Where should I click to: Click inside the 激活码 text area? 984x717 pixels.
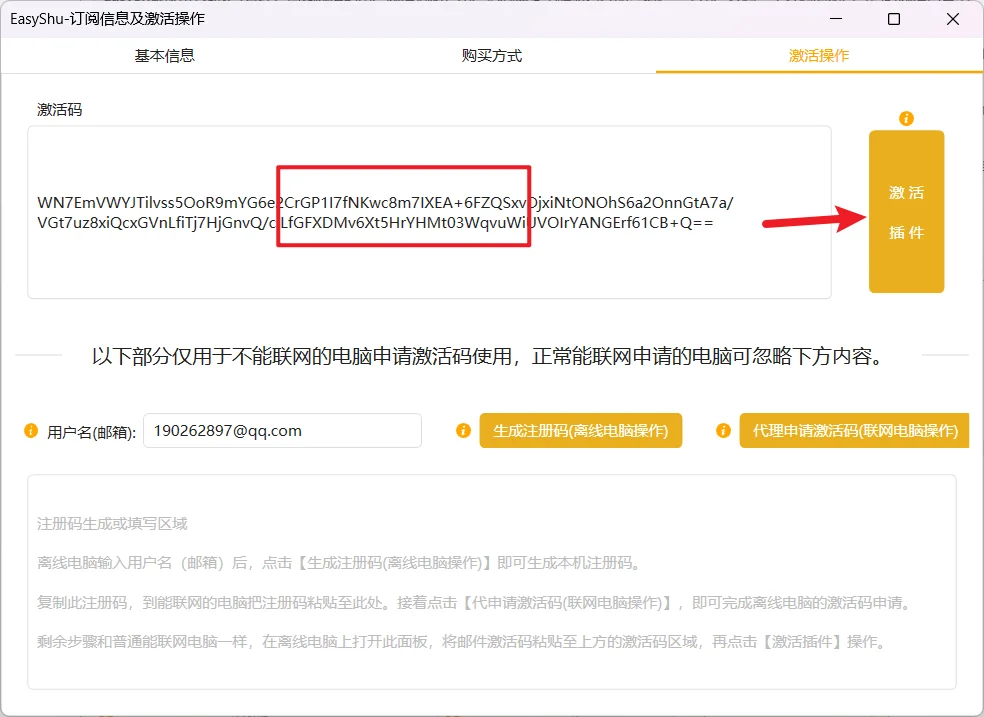pos(429,212)
